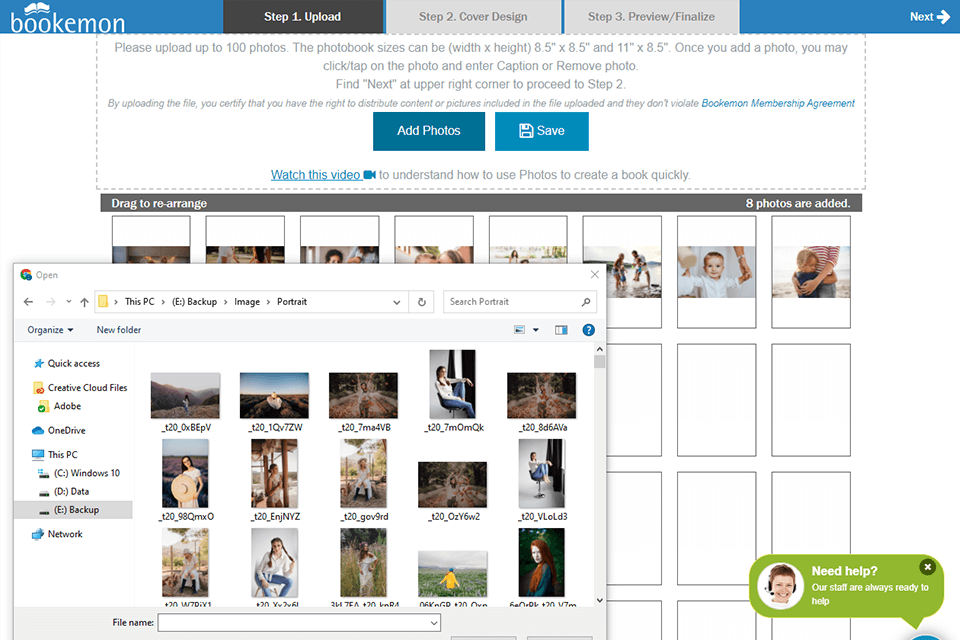Open Bookemon Membership Agreement link
The width and height of the screenshot is (960, 640).
[778, 104]
